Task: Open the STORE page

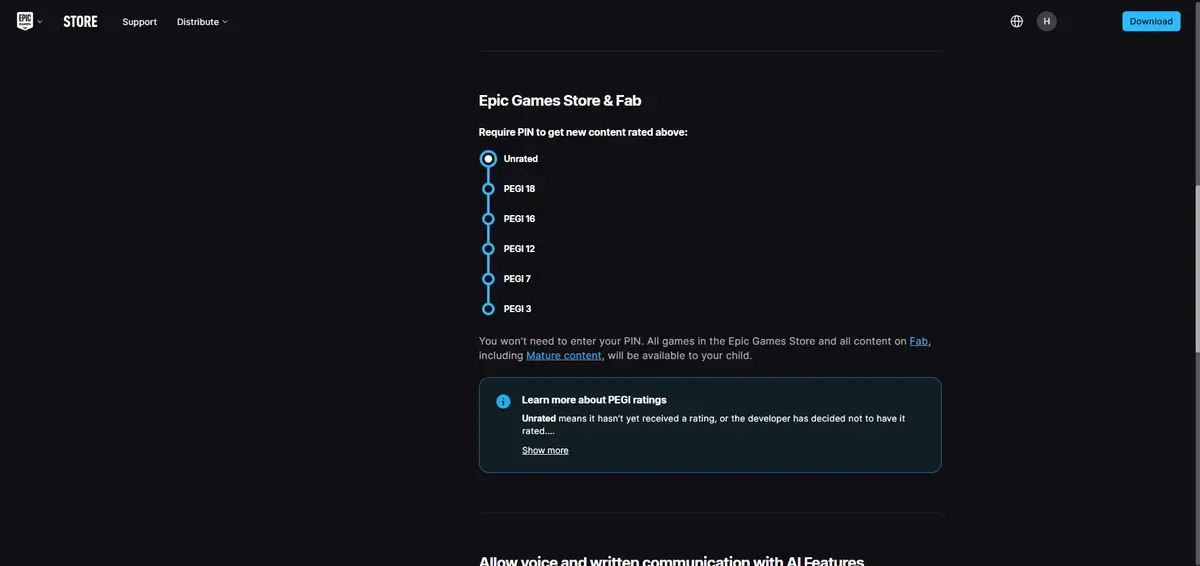Action: [80, 21]
